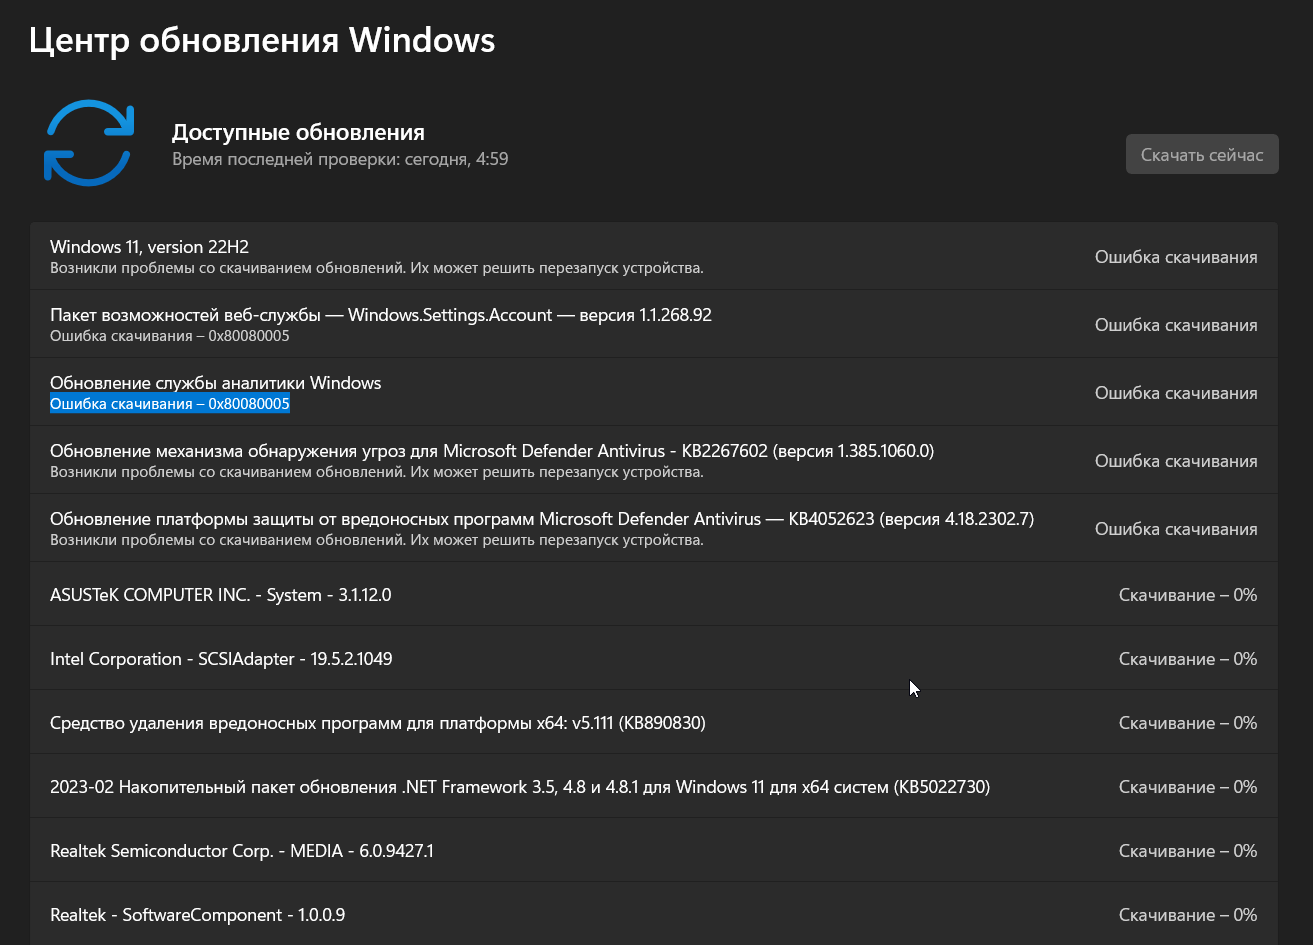Click 'Ошибка скачивания' status for KB4052623
The height and width of the screenshot is (945, 1313).
pyautogui.click(x=1176, y=529)
